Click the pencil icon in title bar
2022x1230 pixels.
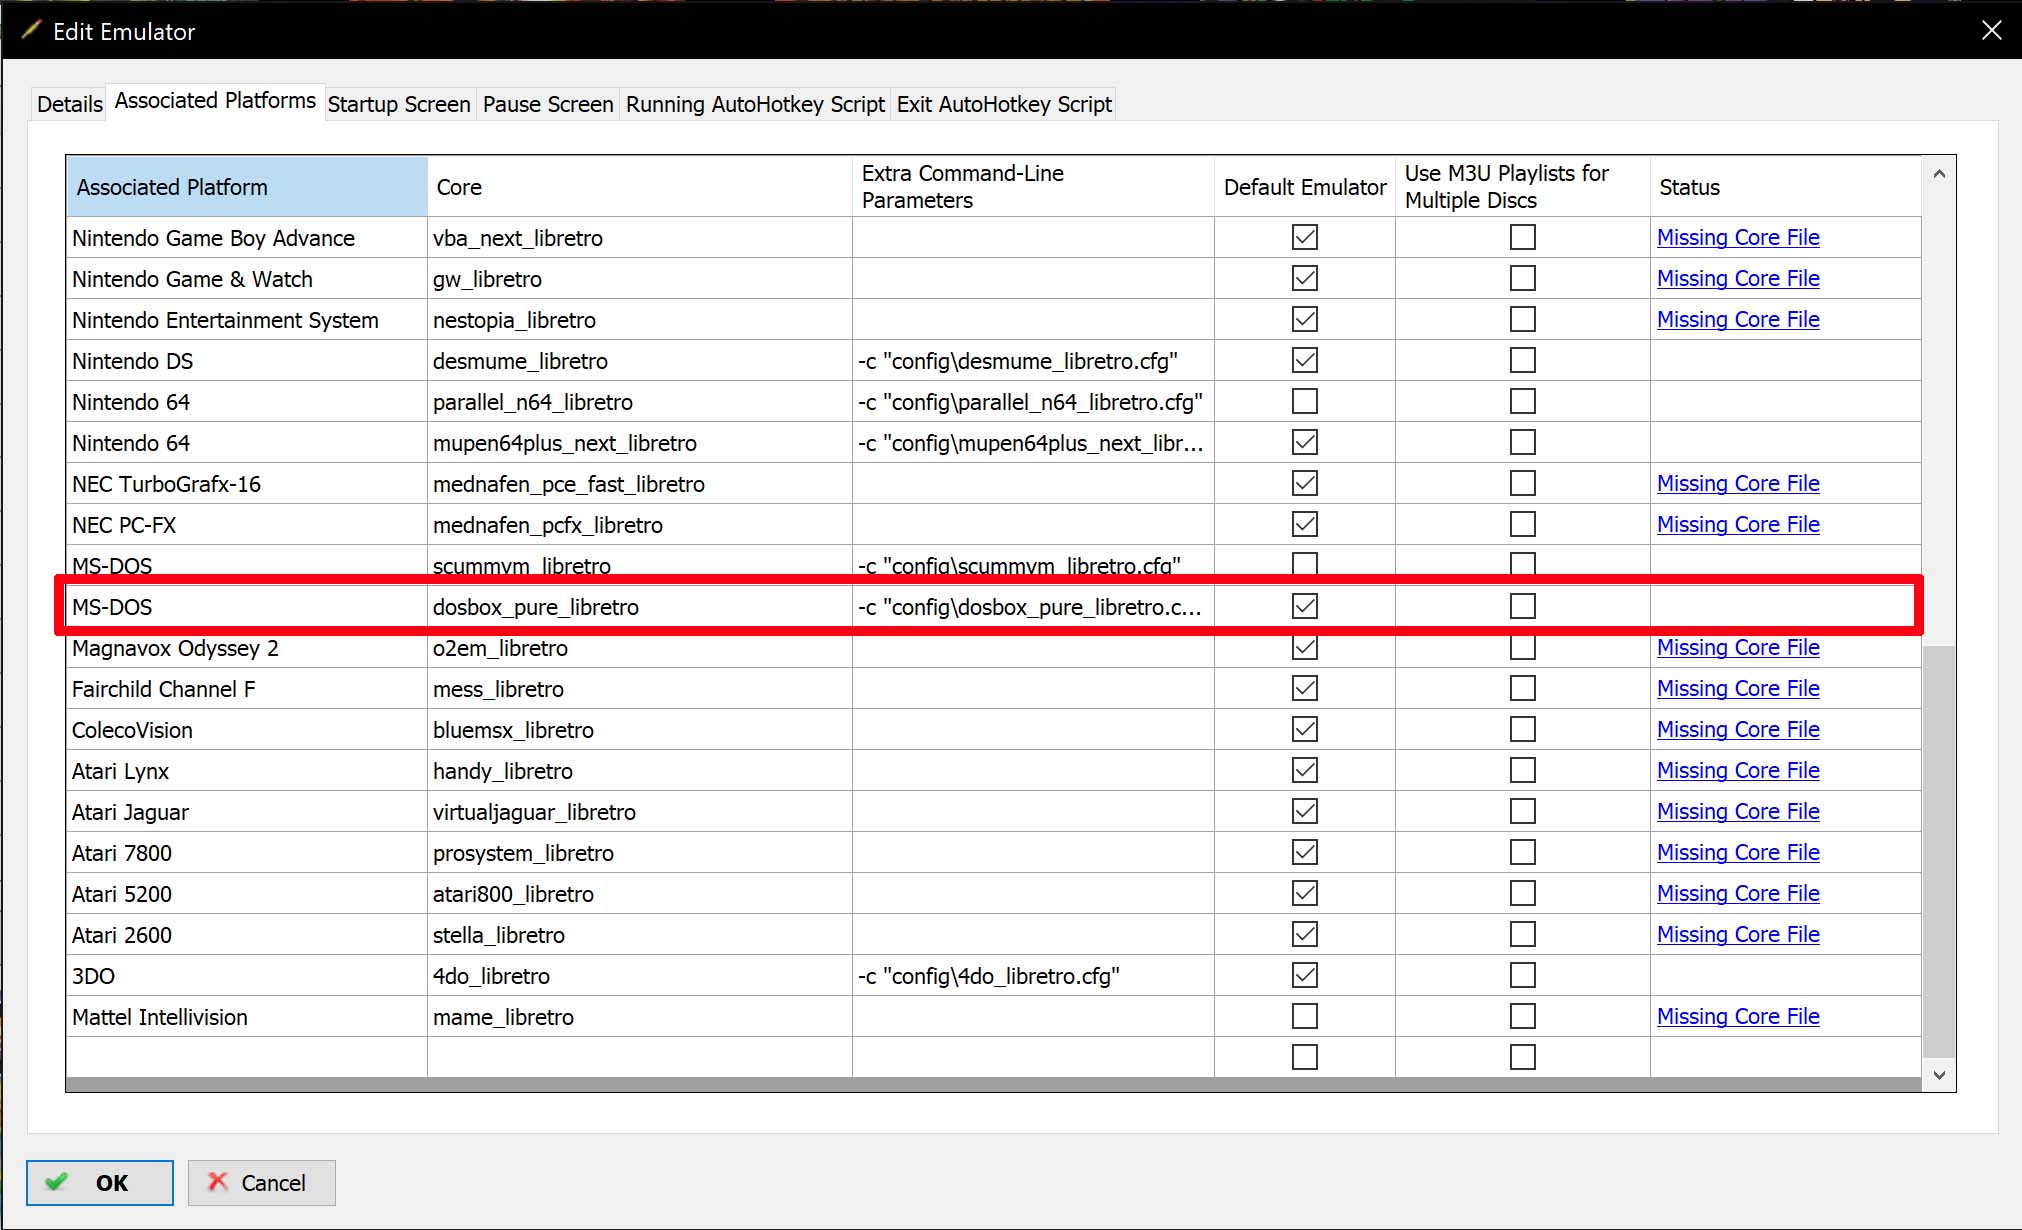(x=31, y=30)
